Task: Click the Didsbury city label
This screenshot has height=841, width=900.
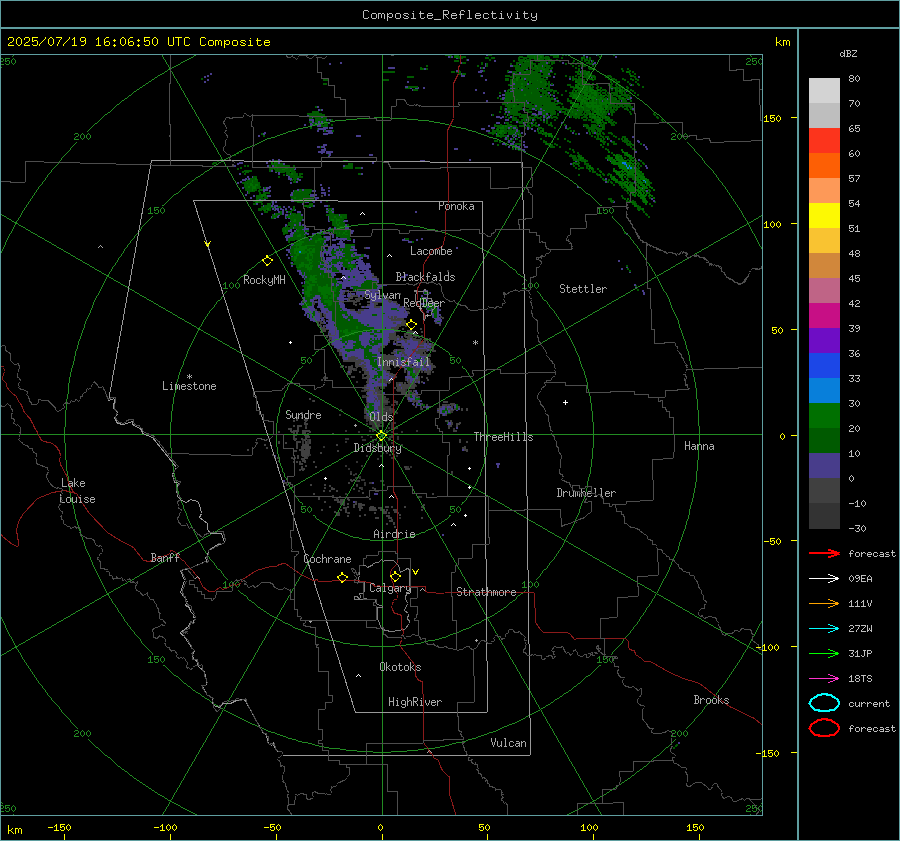Action: coord(377,448)
